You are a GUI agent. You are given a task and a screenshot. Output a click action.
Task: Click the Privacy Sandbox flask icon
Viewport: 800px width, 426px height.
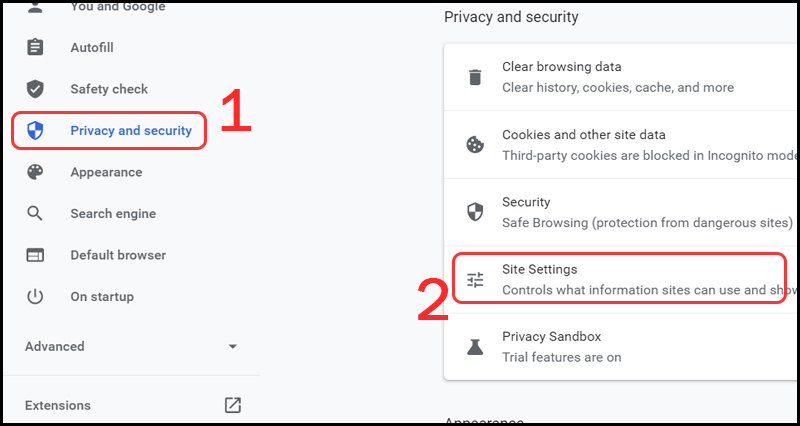tap(476, 347)
